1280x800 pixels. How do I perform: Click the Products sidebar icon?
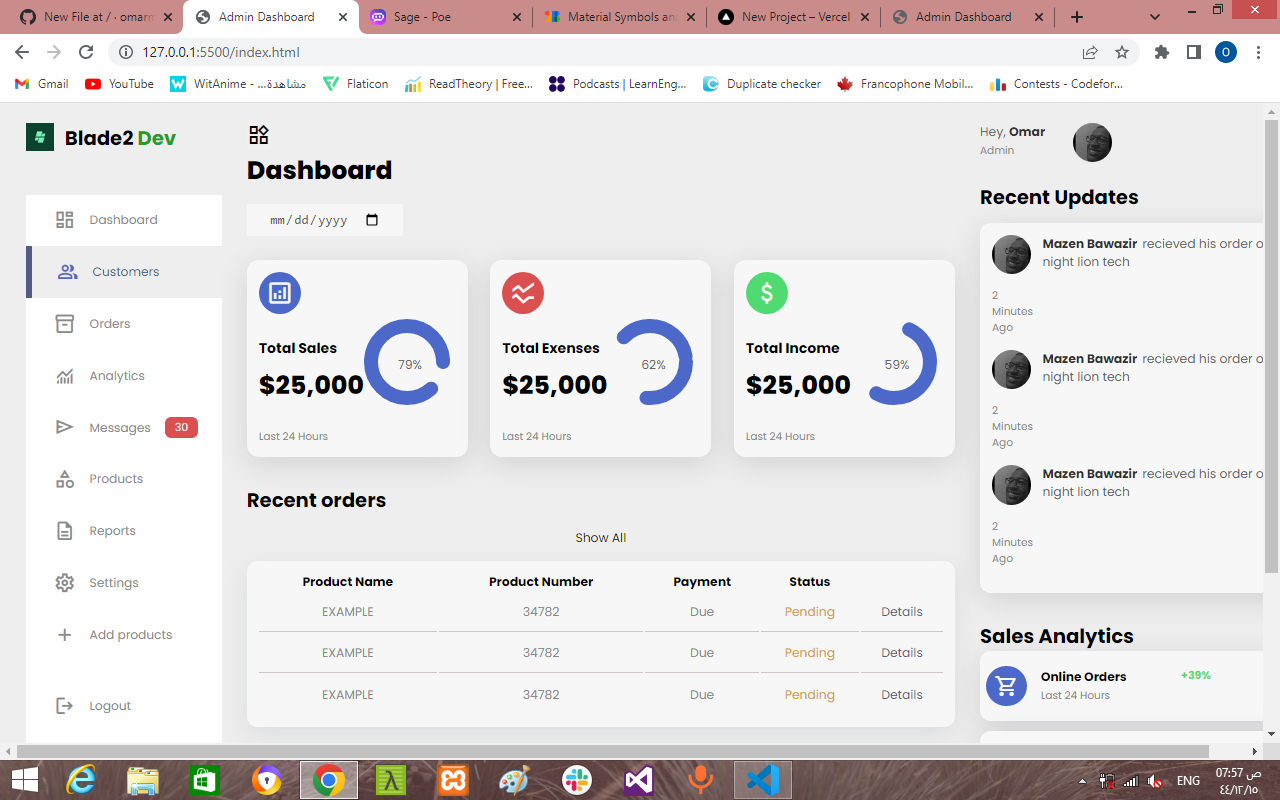coord(64,478)
